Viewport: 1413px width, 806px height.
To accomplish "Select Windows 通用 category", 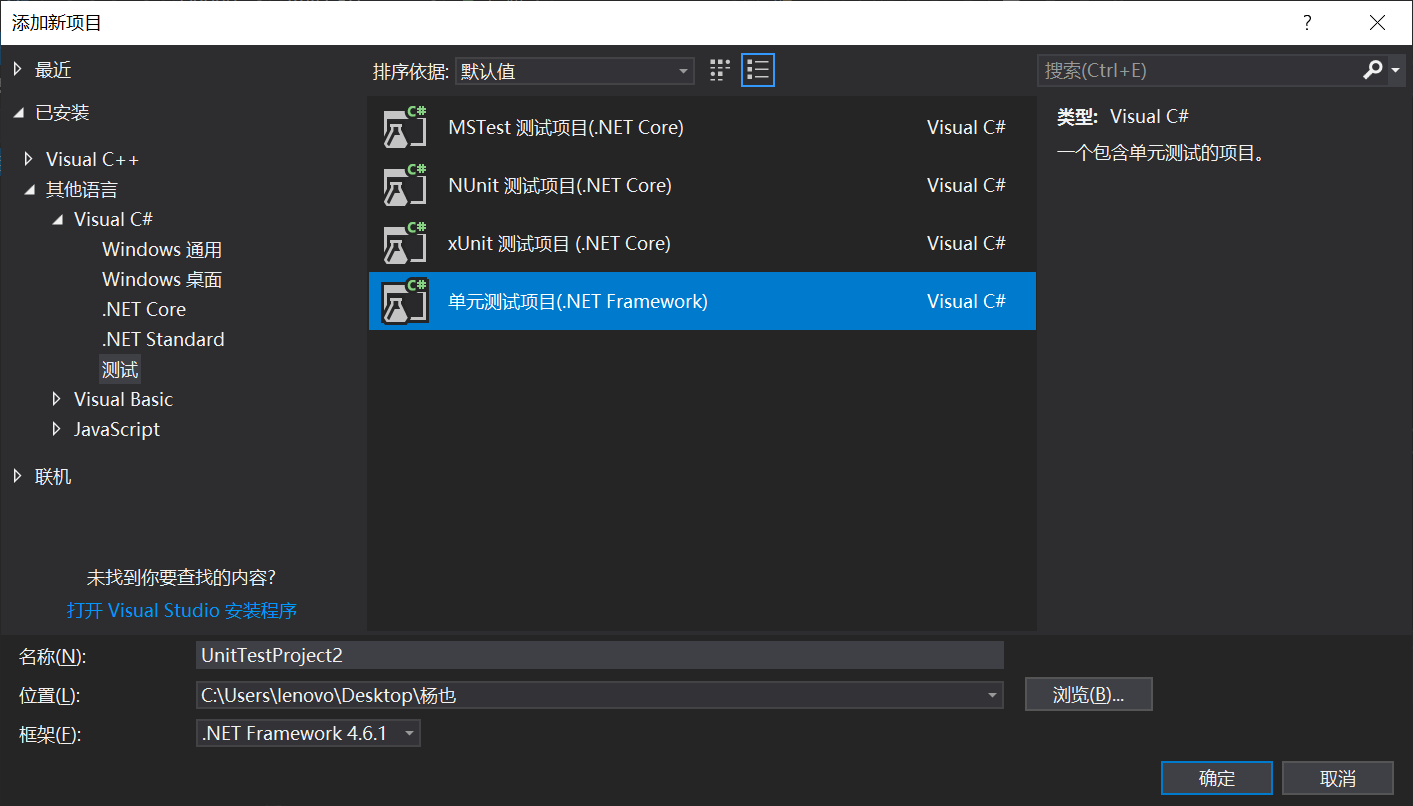I will coord(162,250).
